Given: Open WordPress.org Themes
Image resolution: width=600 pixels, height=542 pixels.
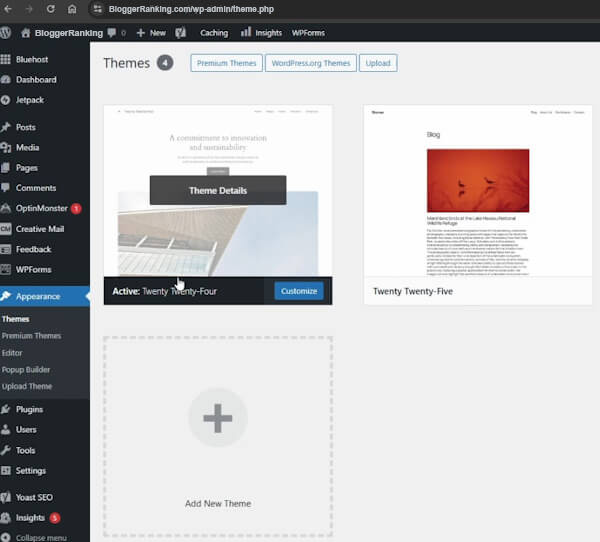Looking at the screenshot, I should click(x=310, y=63).
